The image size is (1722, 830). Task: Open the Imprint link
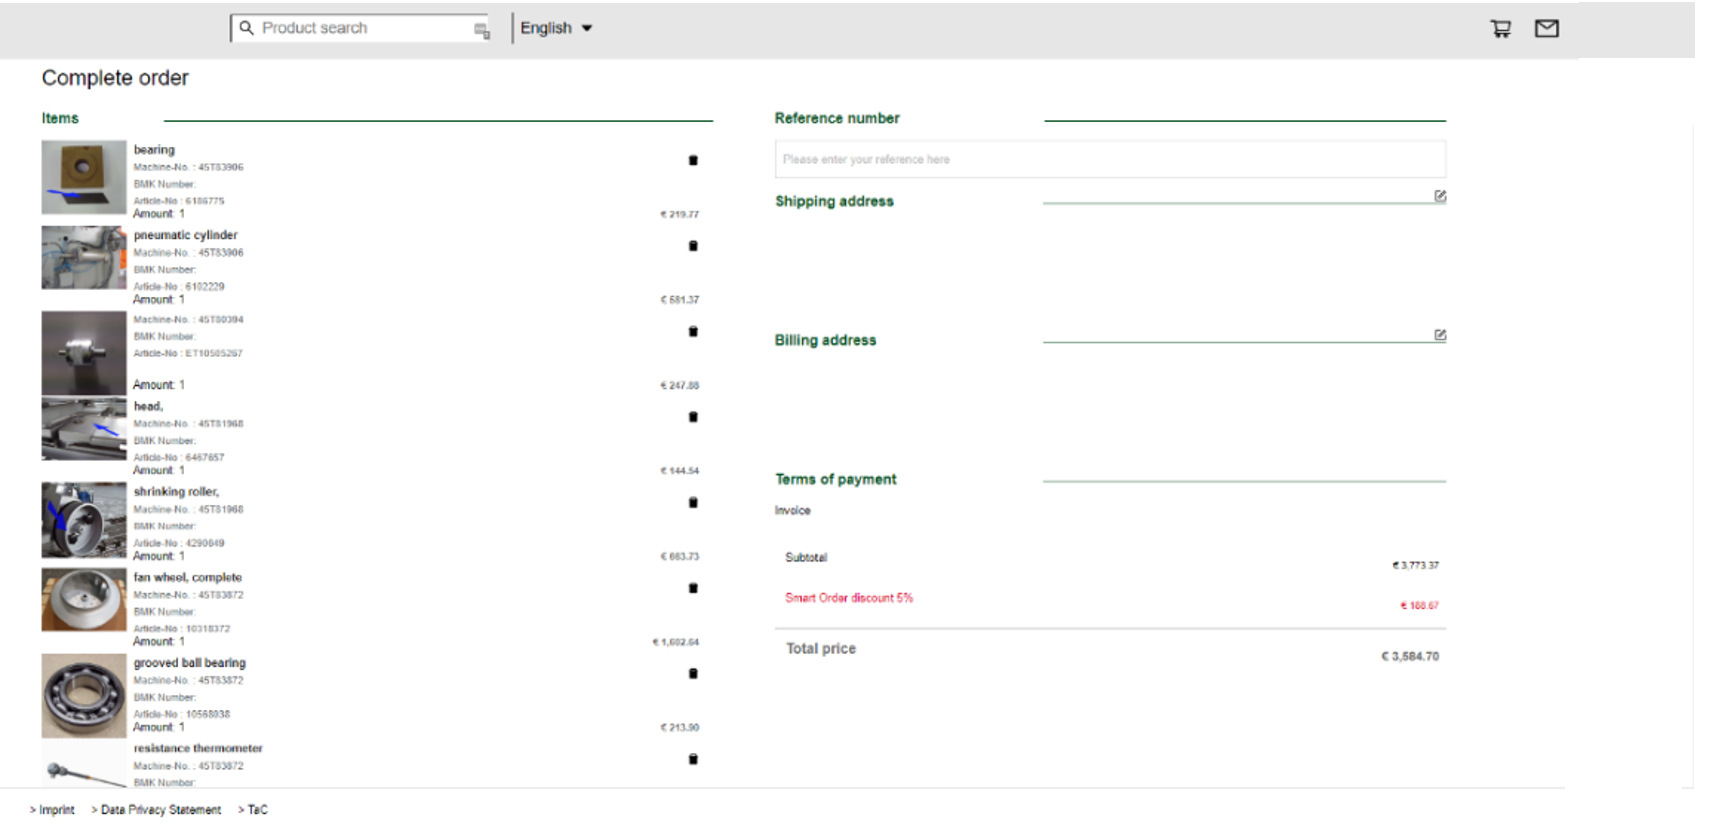pyautogui.click(x=55, y=810)
